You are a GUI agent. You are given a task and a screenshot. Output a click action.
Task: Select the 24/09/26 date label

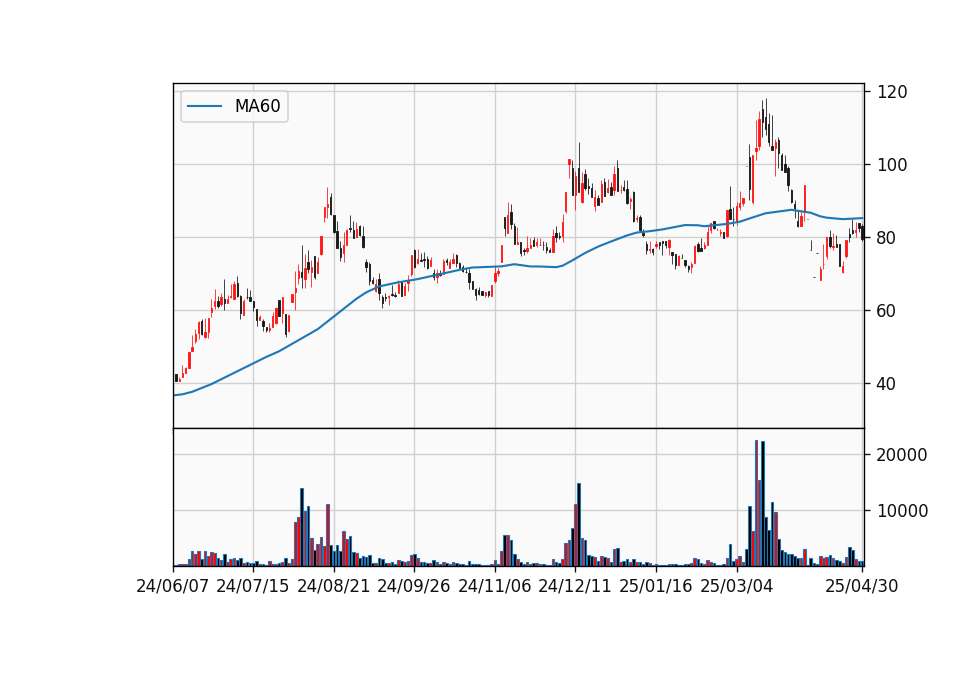pos(413,586)
